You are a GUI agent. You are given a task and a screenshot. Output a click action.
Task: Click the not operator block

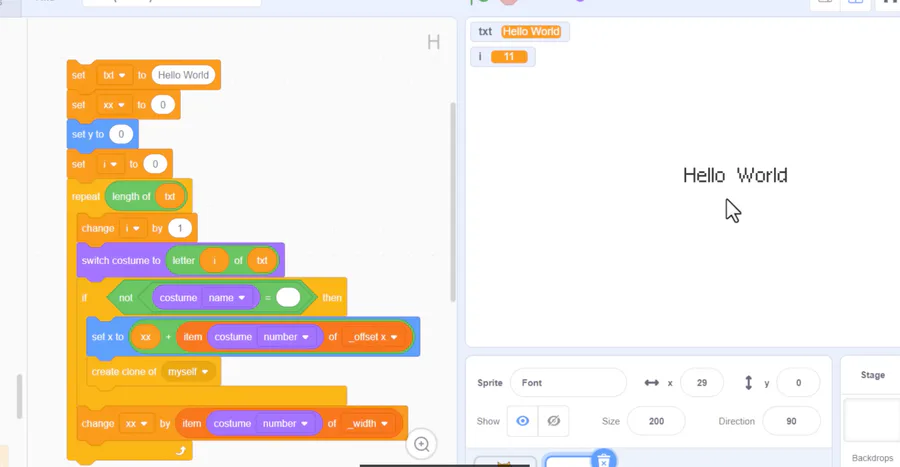click(126, 298)
